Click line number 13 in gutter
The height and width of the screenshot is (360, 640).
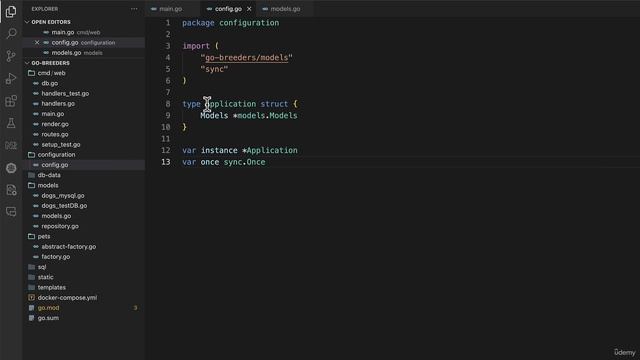(166, 162)
